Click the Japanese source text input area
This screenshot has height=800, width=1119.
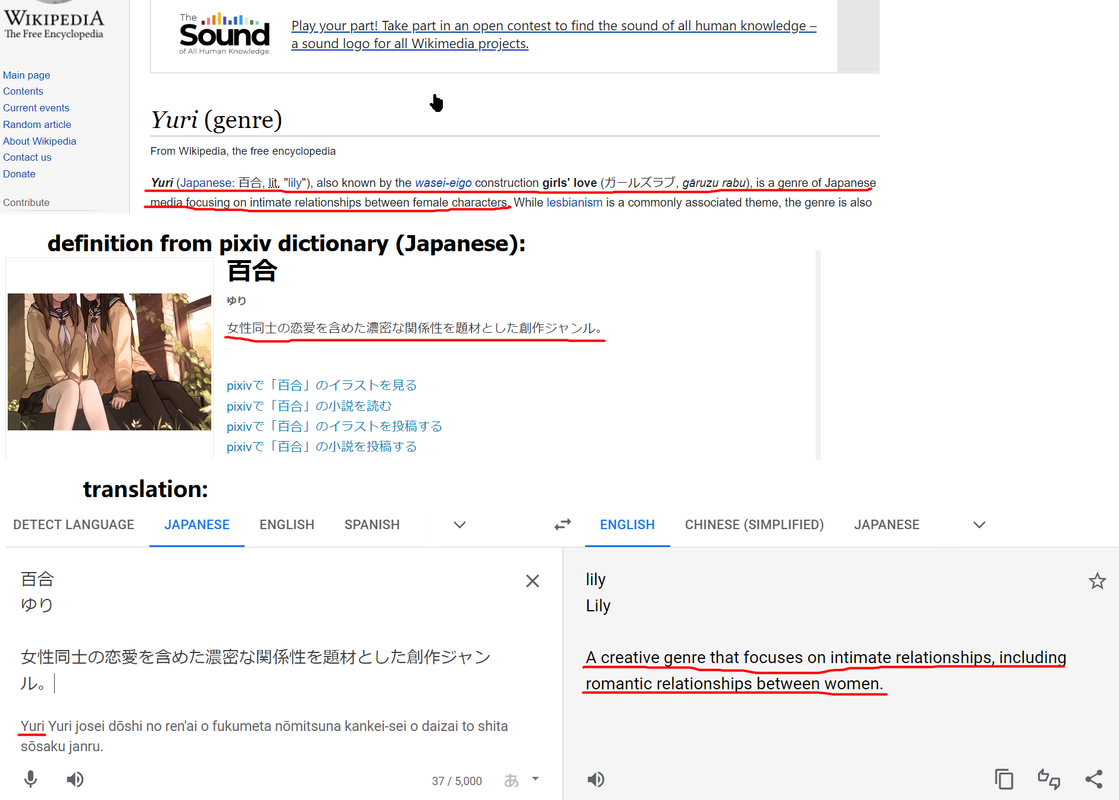click(x=255, y=631)
